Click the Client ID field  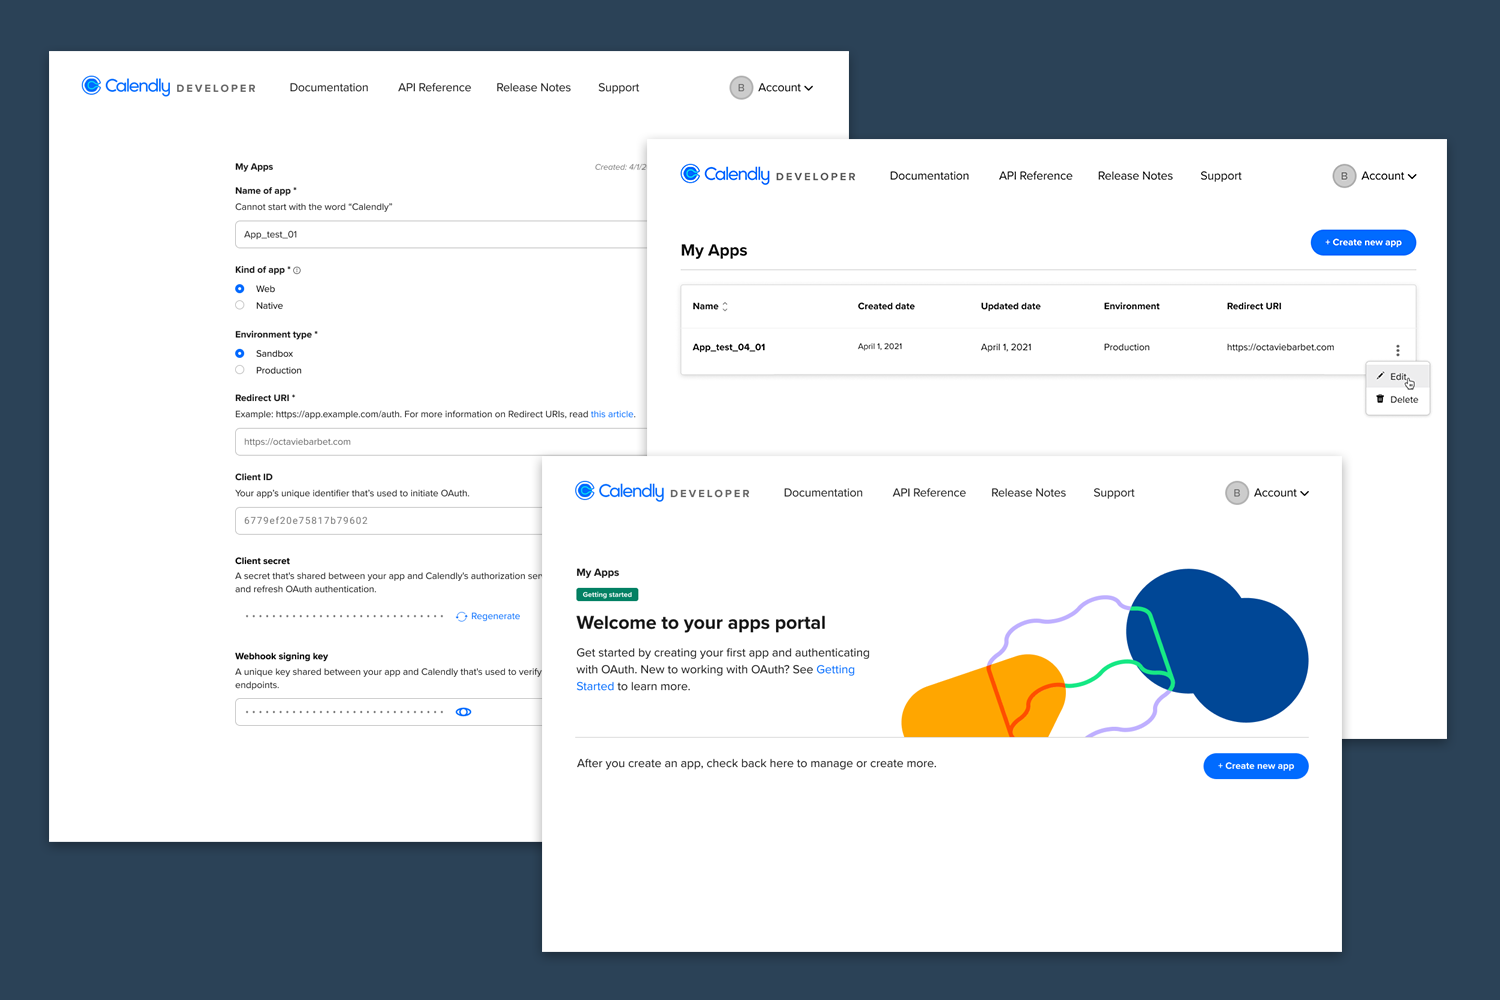coord(389,521)
